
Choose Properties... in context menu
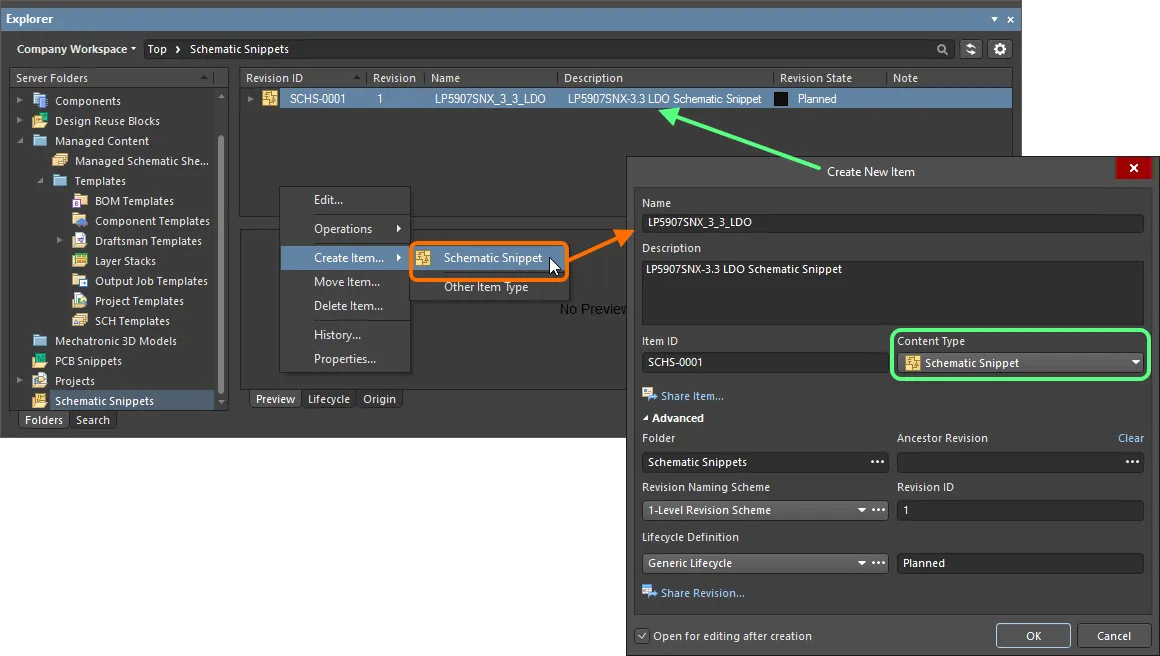(x=345, y=359)
